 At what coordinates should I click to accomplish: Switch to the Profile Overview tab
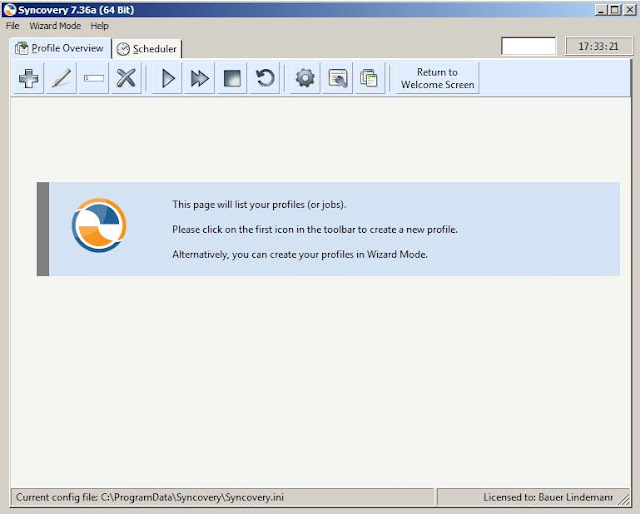pos(60,49)
